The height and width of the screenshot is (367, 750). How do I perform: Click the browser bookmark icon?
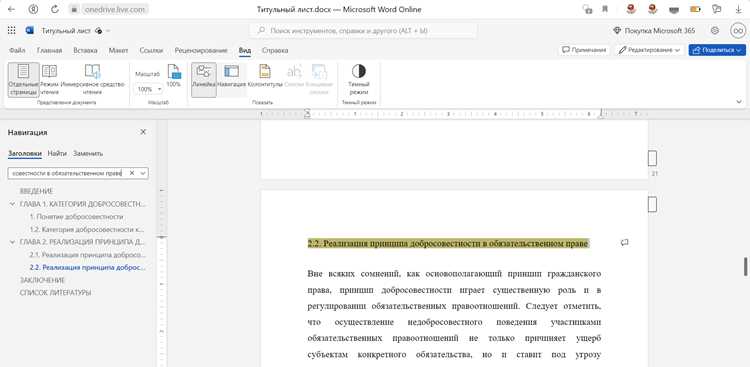click(605, 9)
